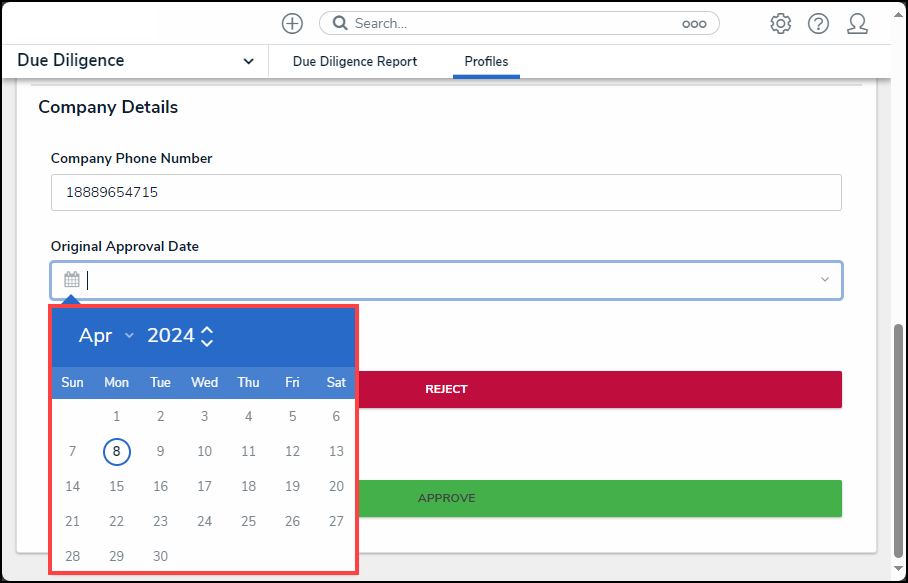Choose April 19 in the calendar

(292, 486)
